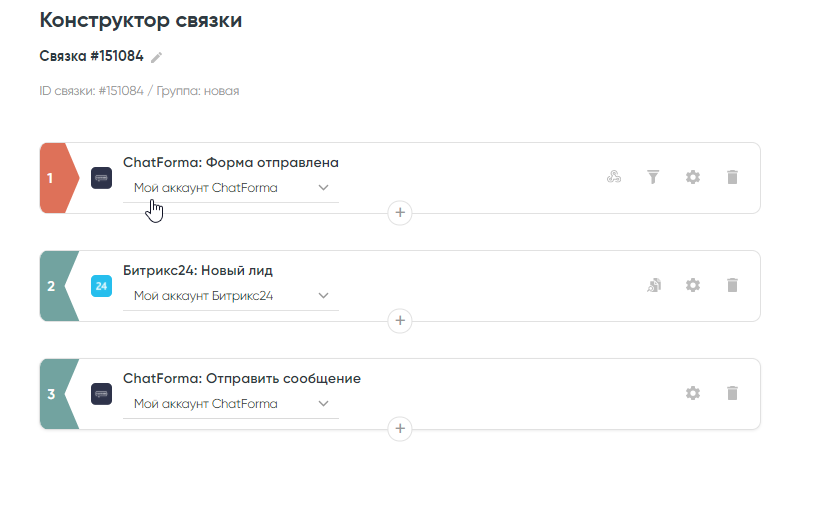Click the ChatForma app icon in step 1
Screen dimensions: 813x525
coord(101,178)
